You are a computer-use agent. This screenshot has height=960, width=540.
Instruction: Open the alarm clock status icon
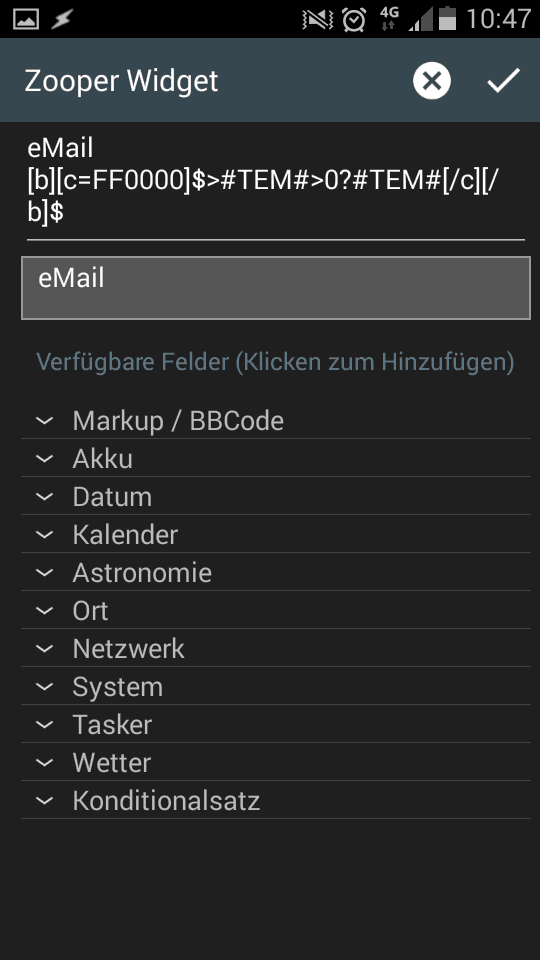[x=354, y=19]
